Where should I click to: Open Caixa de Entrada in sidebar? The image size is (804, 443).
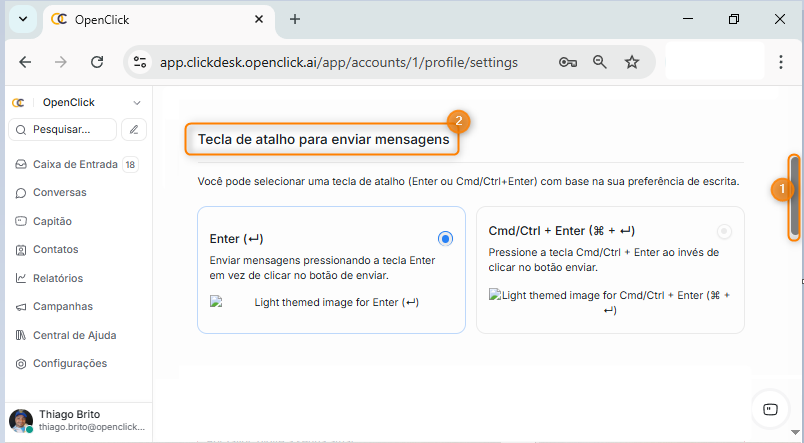(x=75, y=164)
